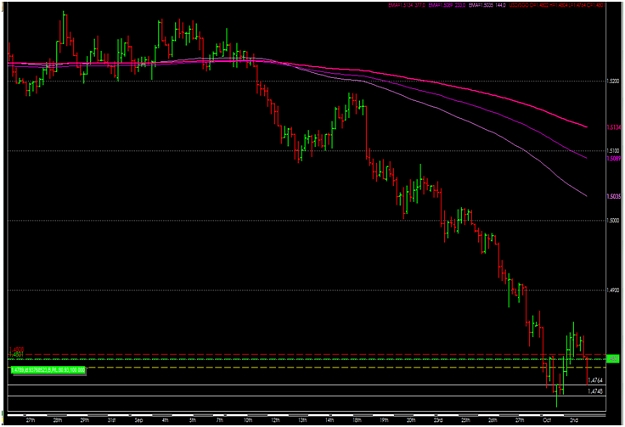The width and height of the screenshot is (625, 427).
Task: Click the 27th label left of 28th
Action: (x=30, y=420)
